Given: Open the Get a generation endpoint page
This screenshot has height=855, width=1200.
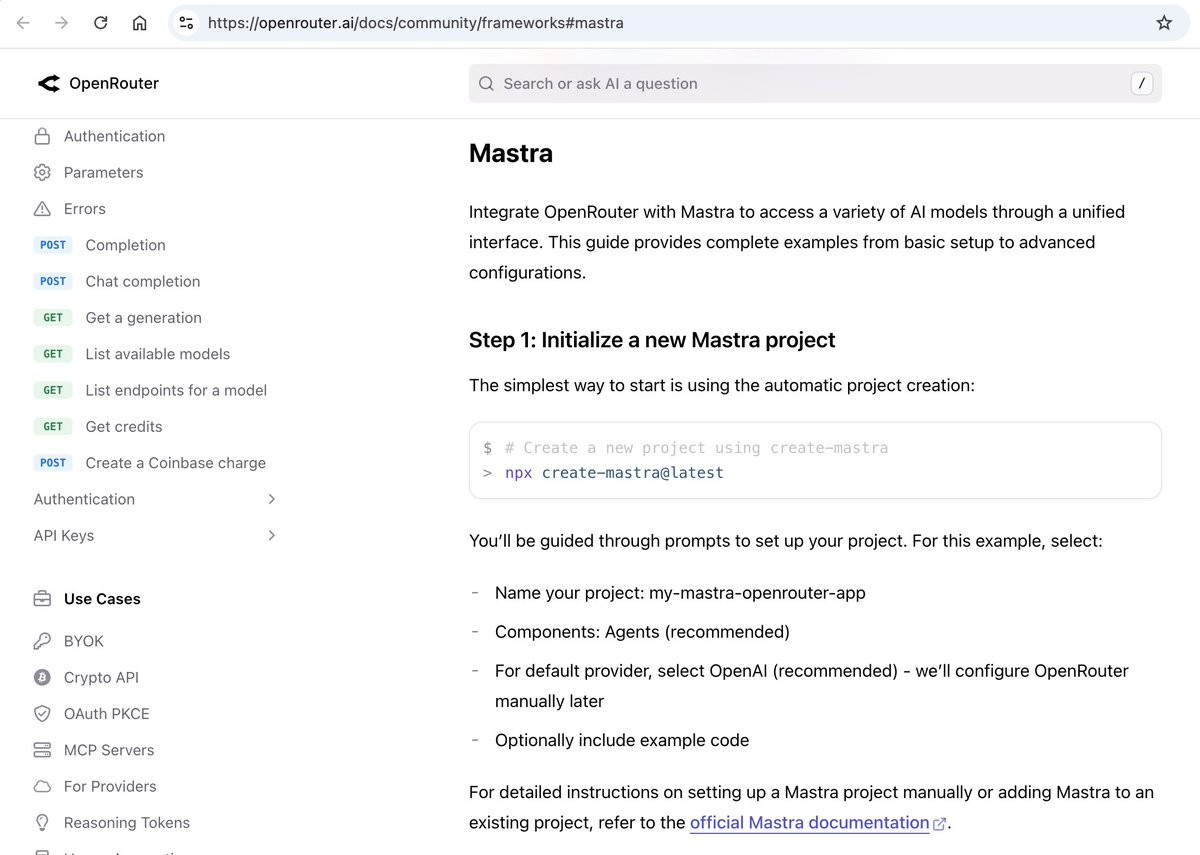Looking at the screenshot, I should click(x=143, y=318).
